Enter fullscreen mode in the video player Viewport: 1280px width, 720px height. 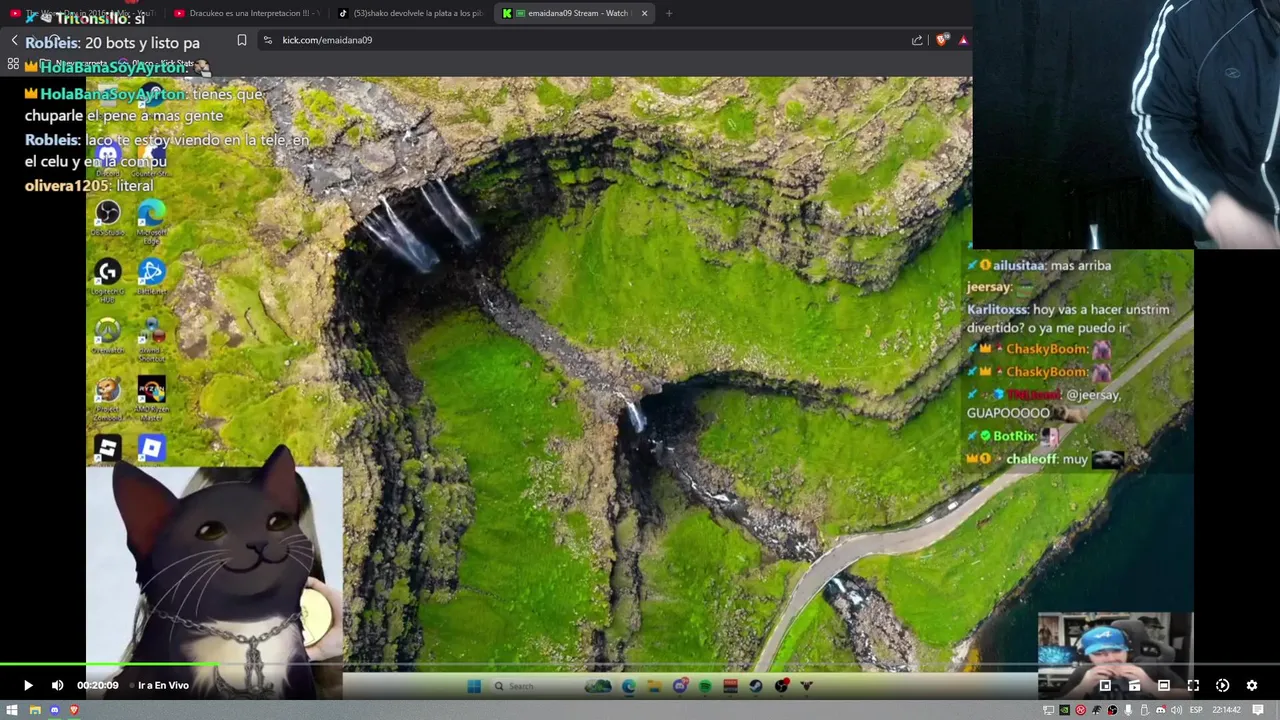pyautogui.click(x=1193, y=685)
